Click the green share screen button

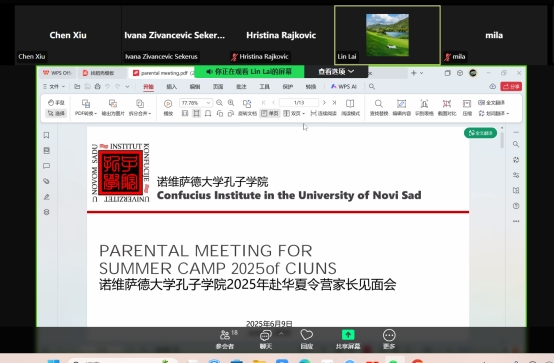coord(348,339)
